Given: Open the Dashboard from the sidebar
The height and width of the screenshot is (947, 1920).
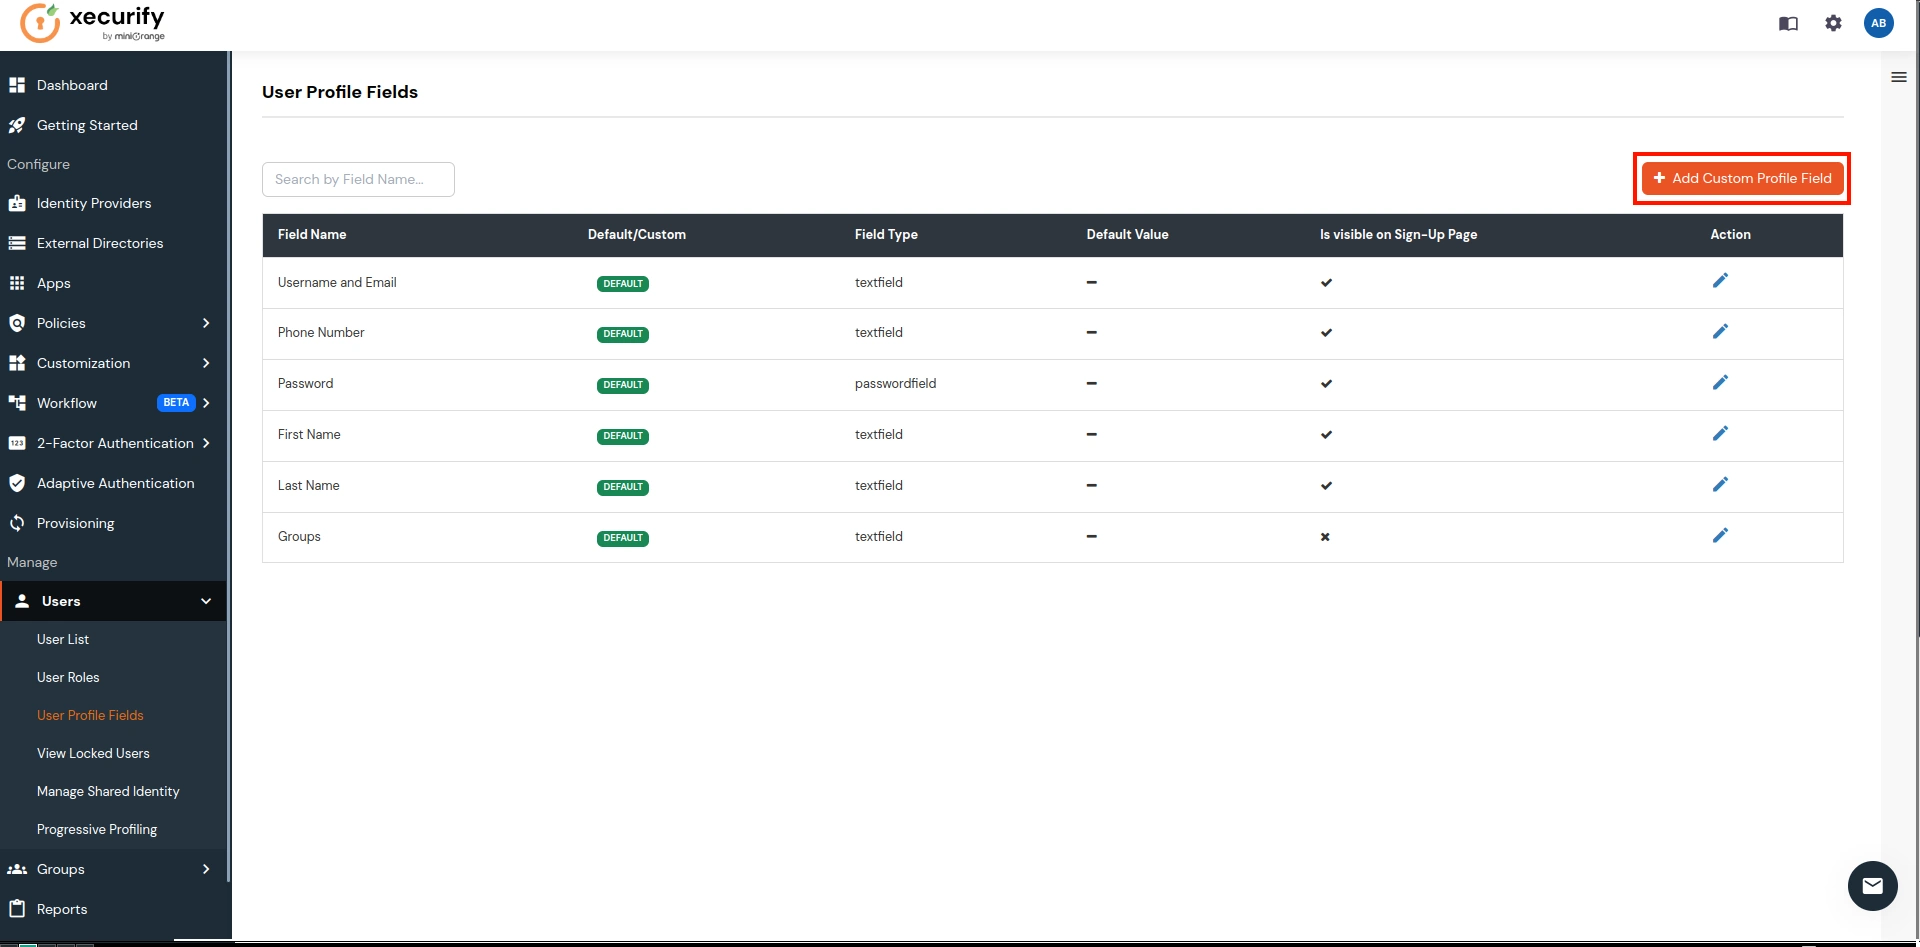Looking at the screenshot, I should click(x=71, y=85).
